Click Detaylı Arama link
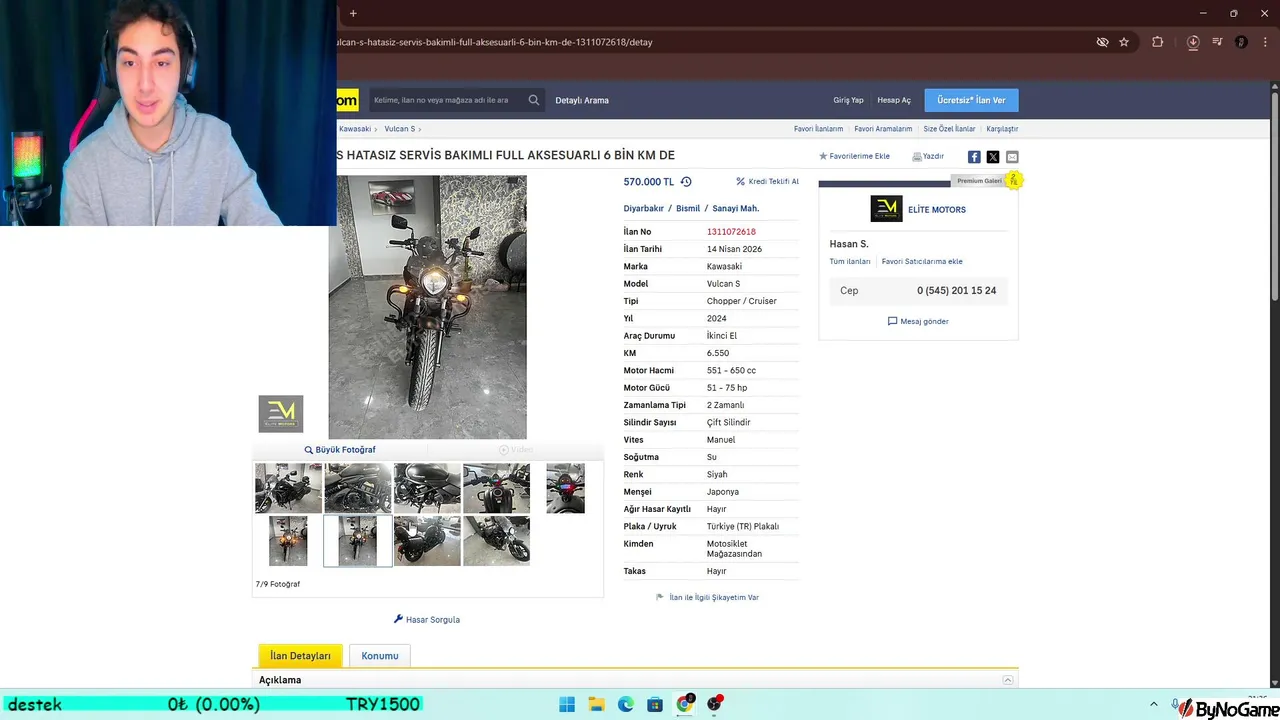 point(582,100)
